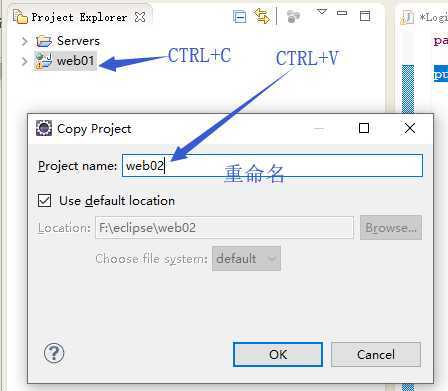This screenshot has height=391, width=448.
Task: Switch to the Project Explorer tab
Action: [79, 17]
